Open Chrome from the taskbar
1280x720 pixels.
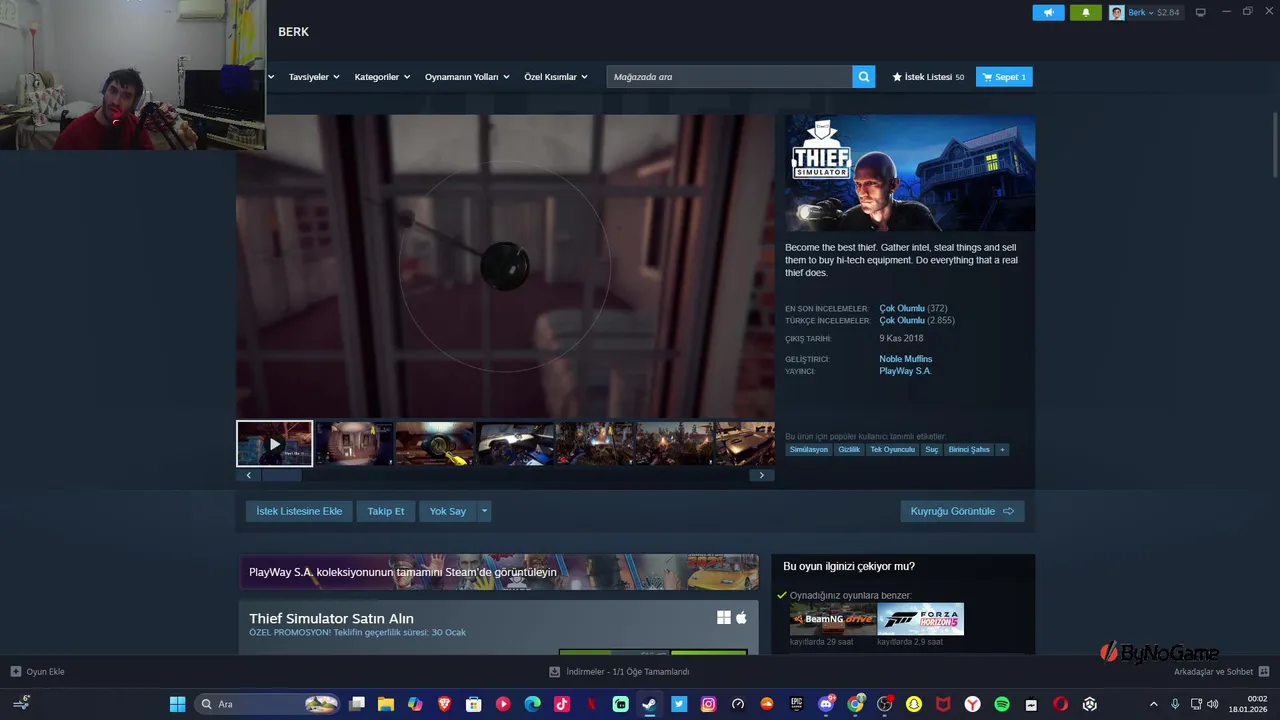point(855,704)
